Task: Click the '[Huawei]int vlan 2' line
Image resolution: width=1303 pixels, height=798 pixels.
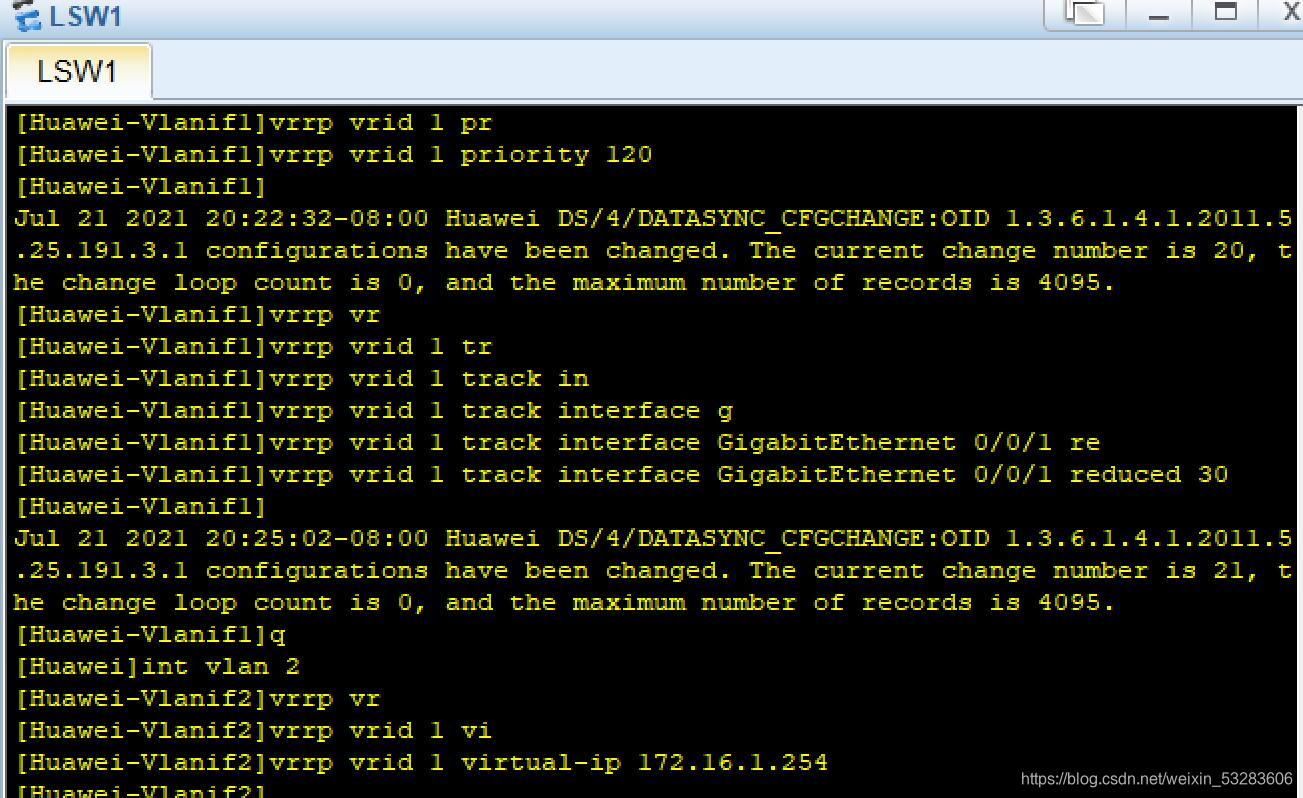Action: point(158,667)
